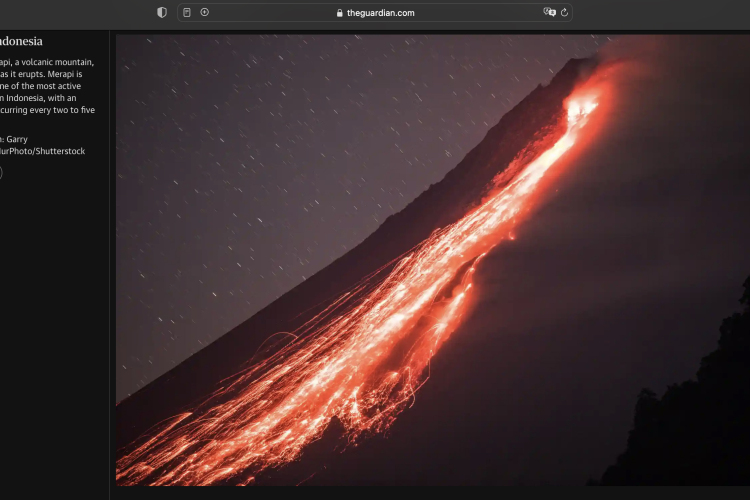The width and height of the screenshot is (750, 500).
Task: Click caption line 'one of the most active'
Action: (40, 86)
